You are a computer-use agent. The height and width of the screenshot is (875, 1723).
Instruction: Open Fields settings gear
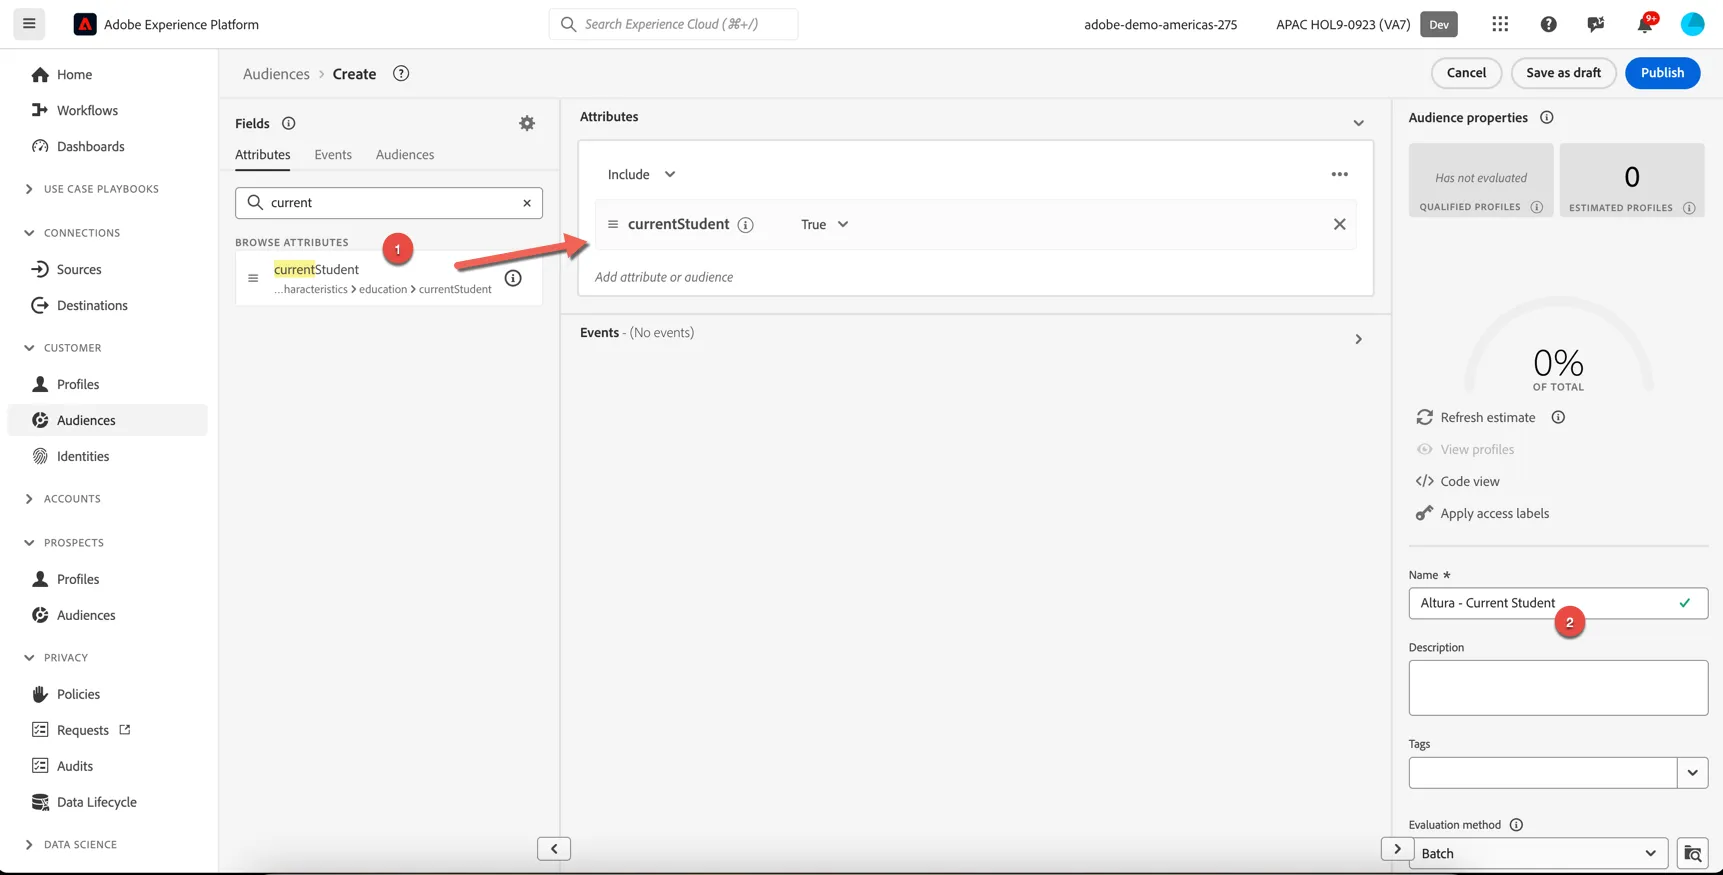527,123
